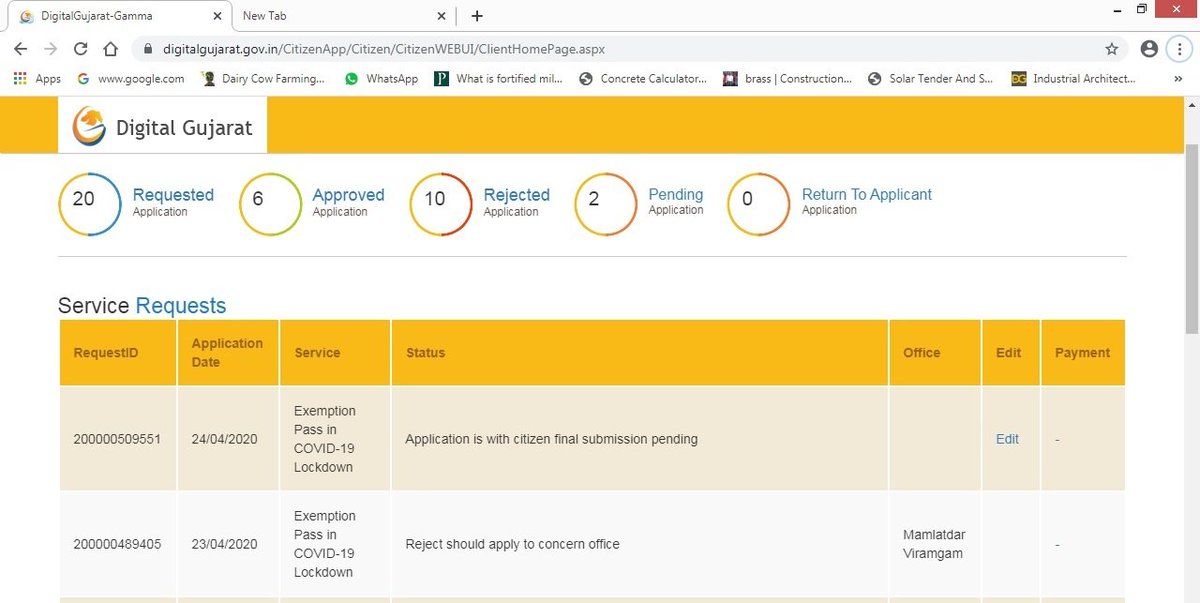
Task: Open www.google.com bookmark
Action: point(131,78)
